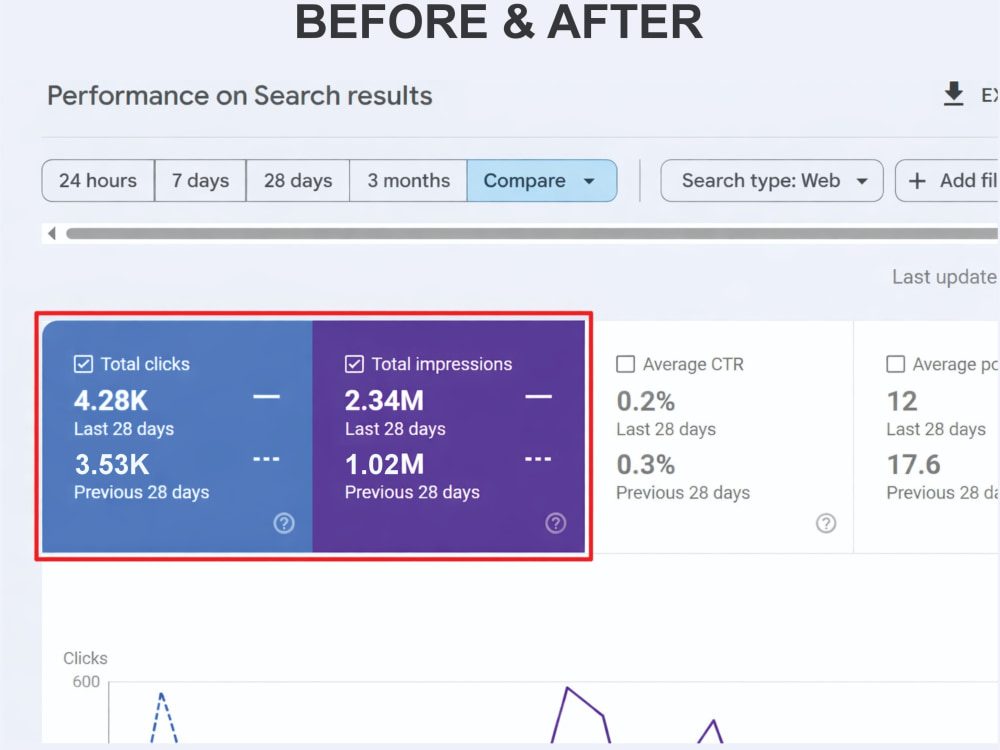Click the Average CTR label
Image resolution: width=1000 pixels, height=750 pixels.
point(693,364)
